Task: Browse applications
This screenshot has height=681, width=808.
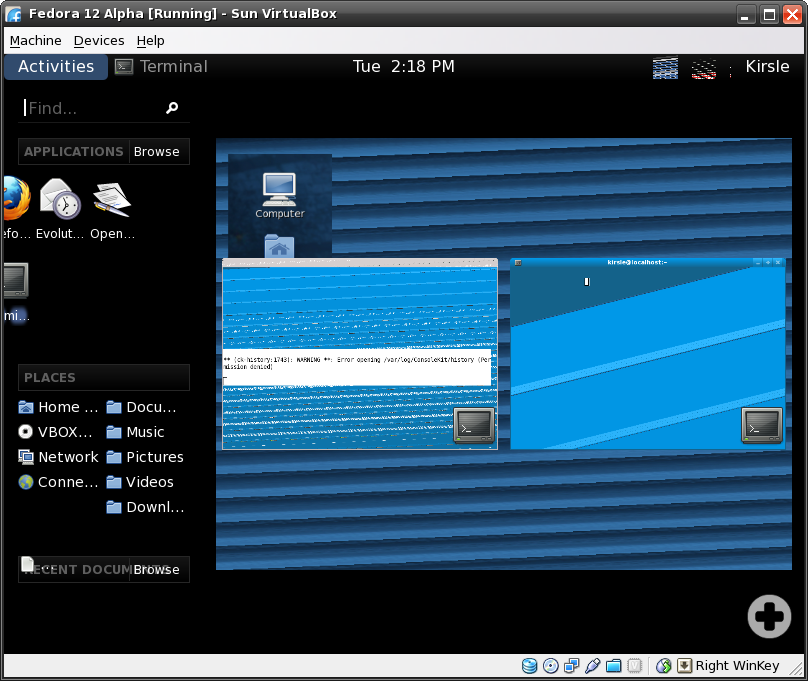Action: point(157,151)
